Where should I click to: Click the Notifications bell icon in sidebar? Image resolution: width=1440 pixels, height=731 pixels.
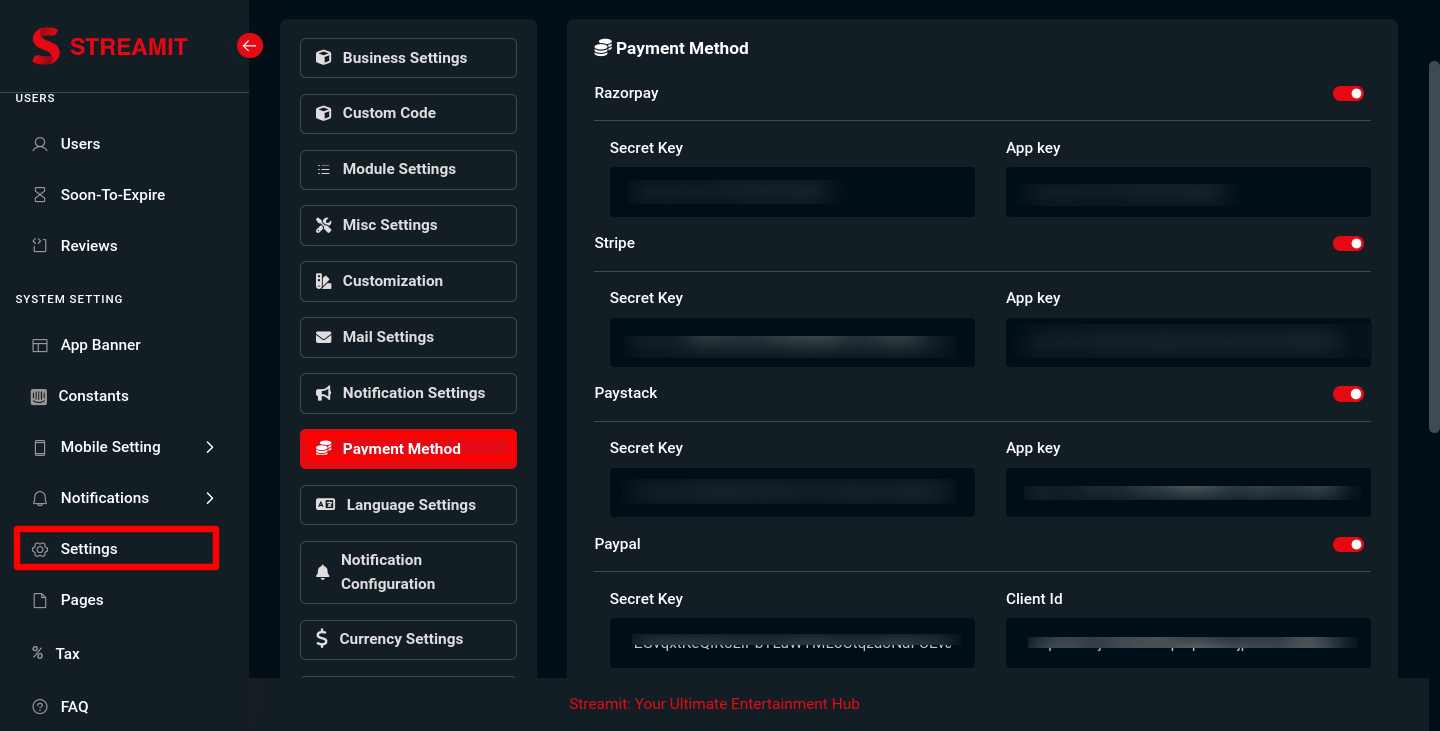tap(40, 498)
